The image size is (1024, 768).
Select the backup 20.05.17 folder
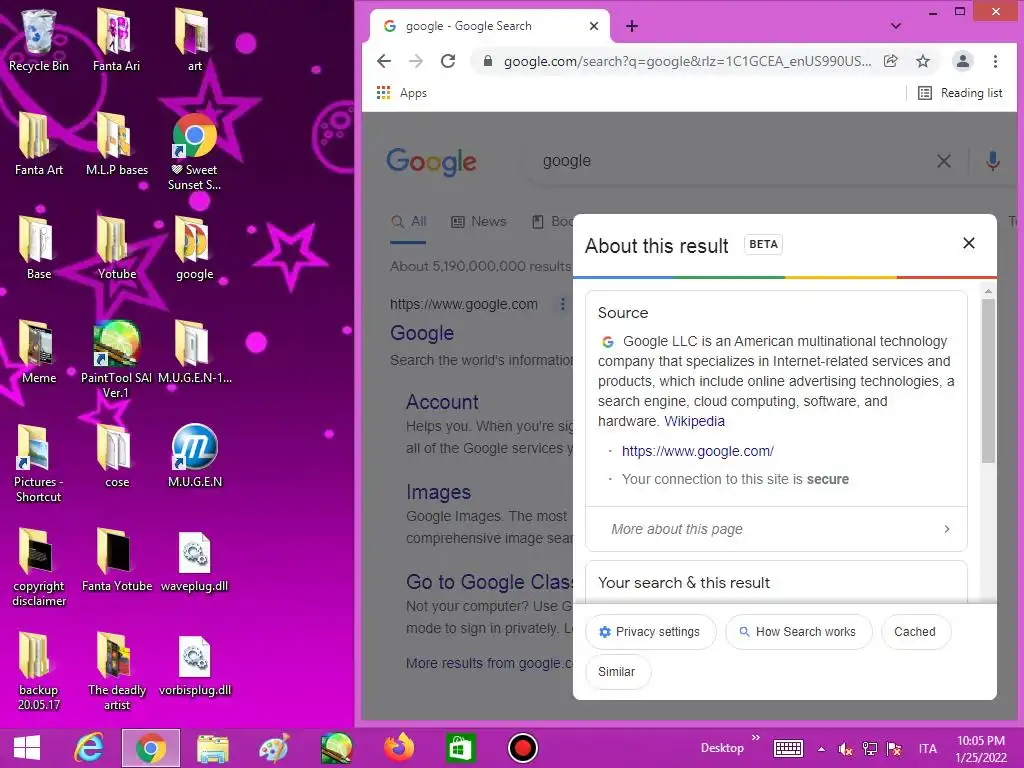click(x=39, y=671)
